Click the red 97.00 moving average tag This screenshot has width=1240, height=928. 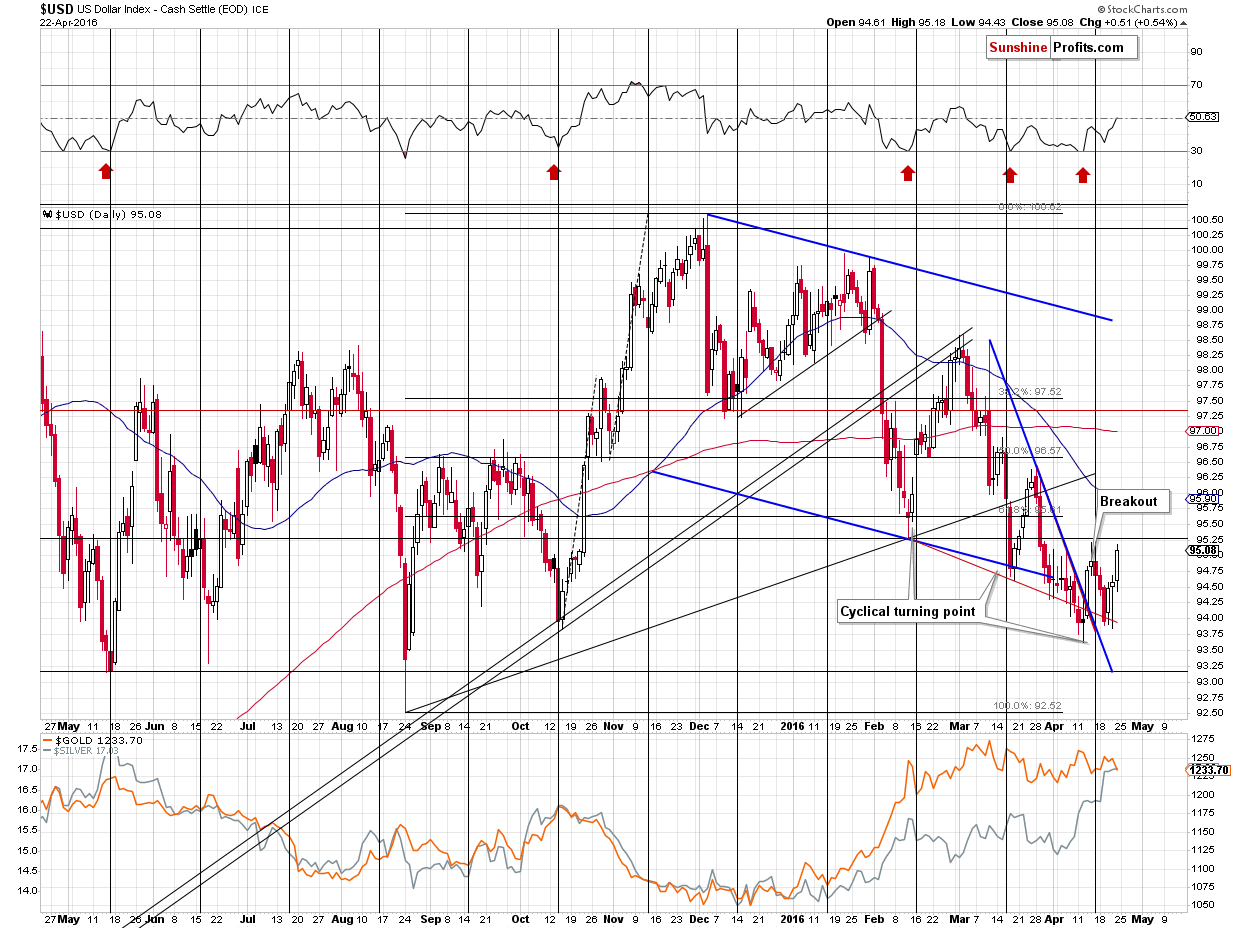tap(1201, 430)
